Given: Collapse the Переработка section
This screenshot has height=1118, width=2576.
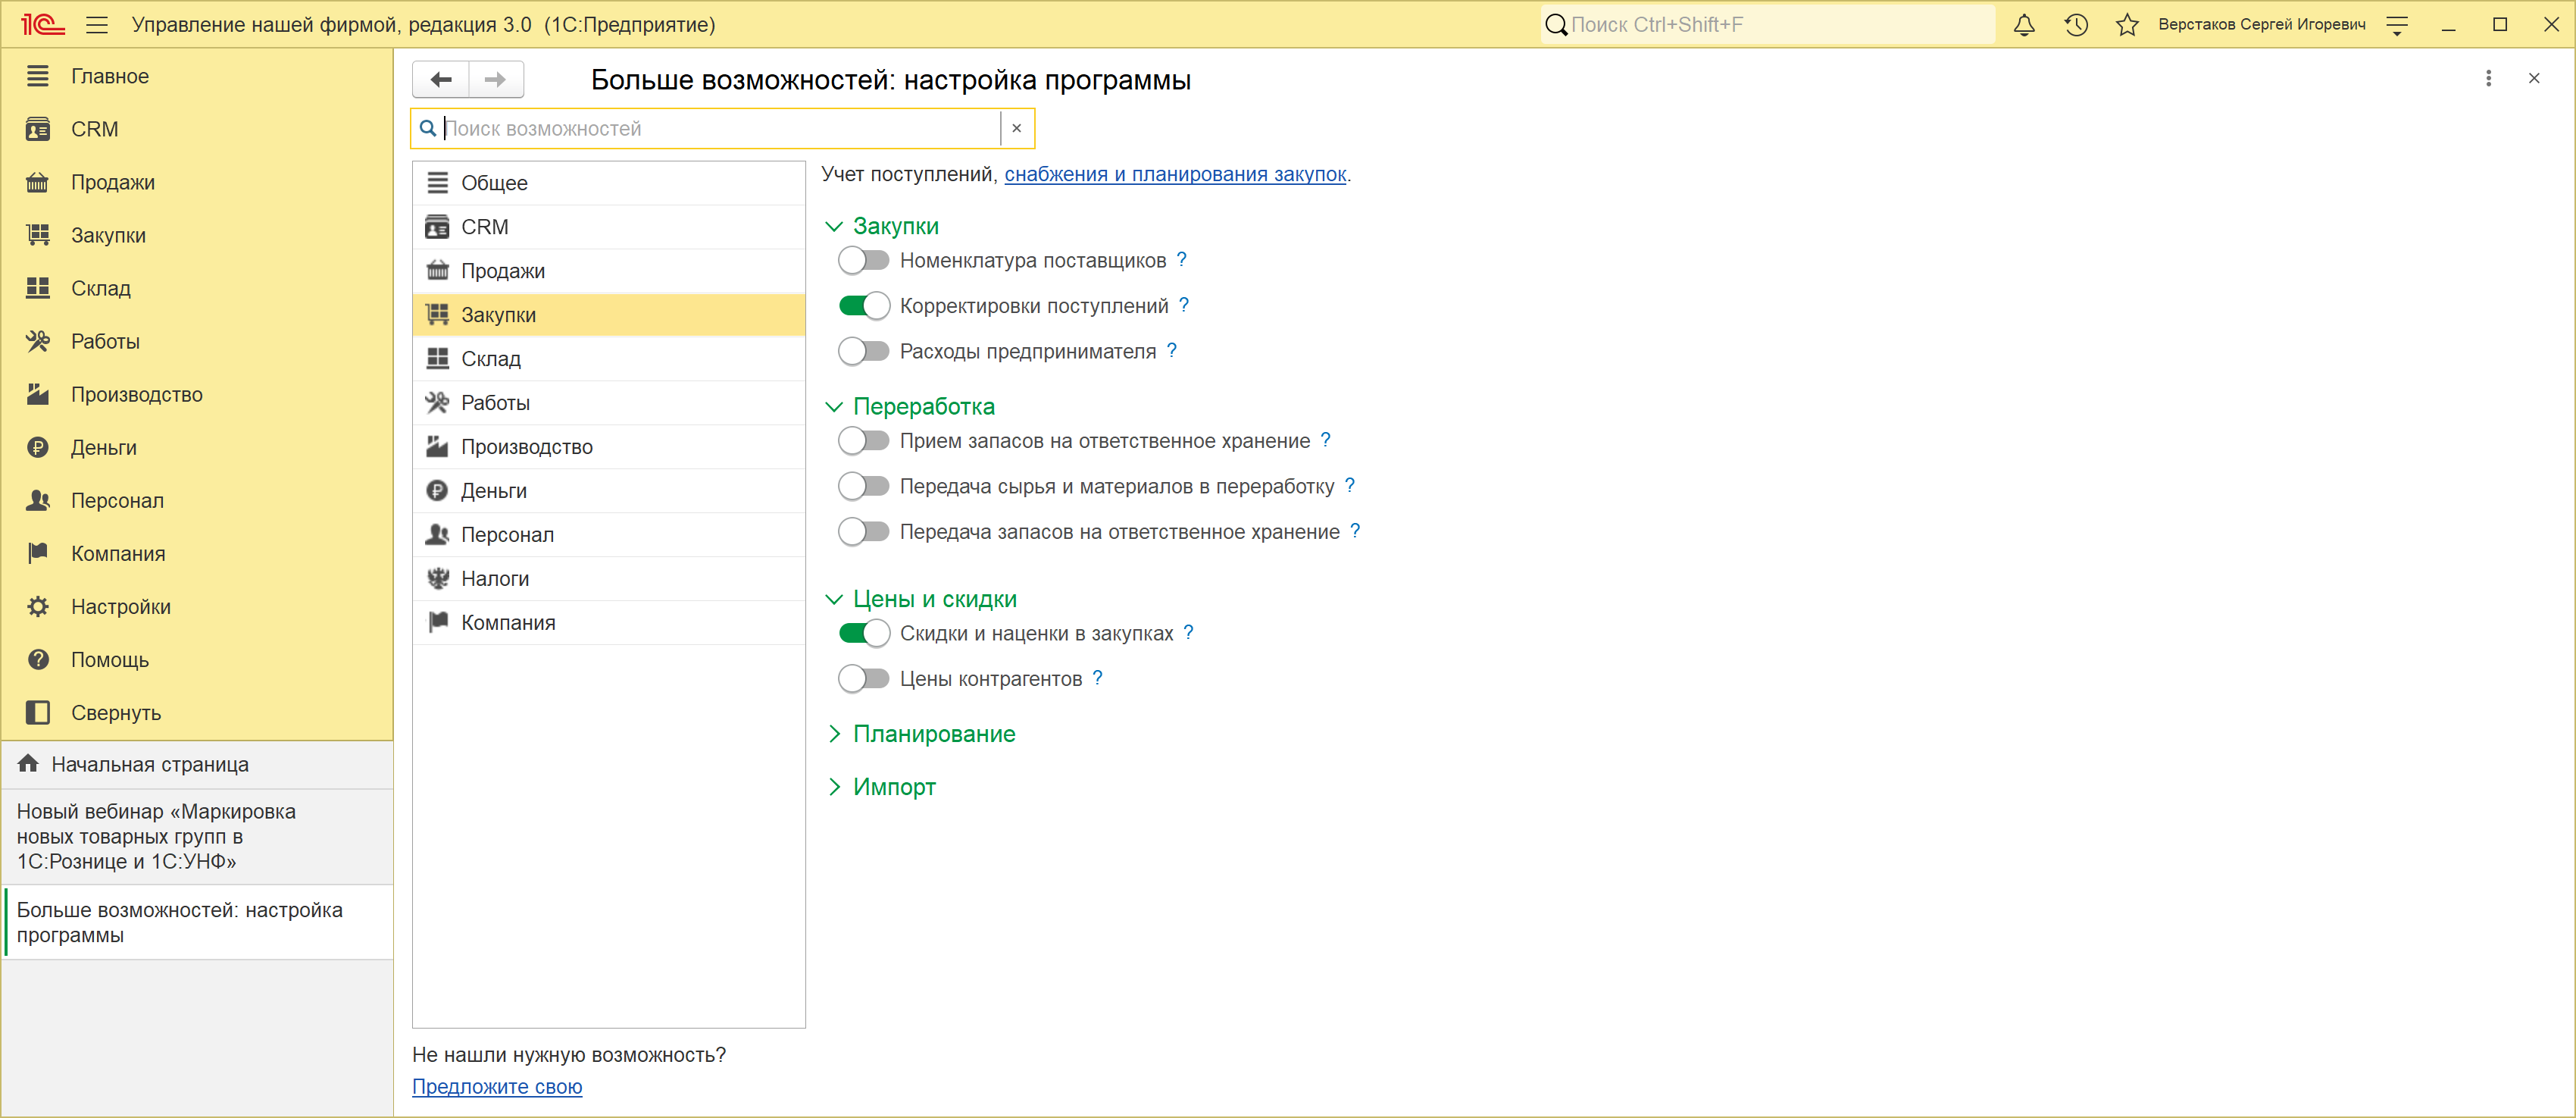Looking at the screenshot, I should tap(833, 407).
